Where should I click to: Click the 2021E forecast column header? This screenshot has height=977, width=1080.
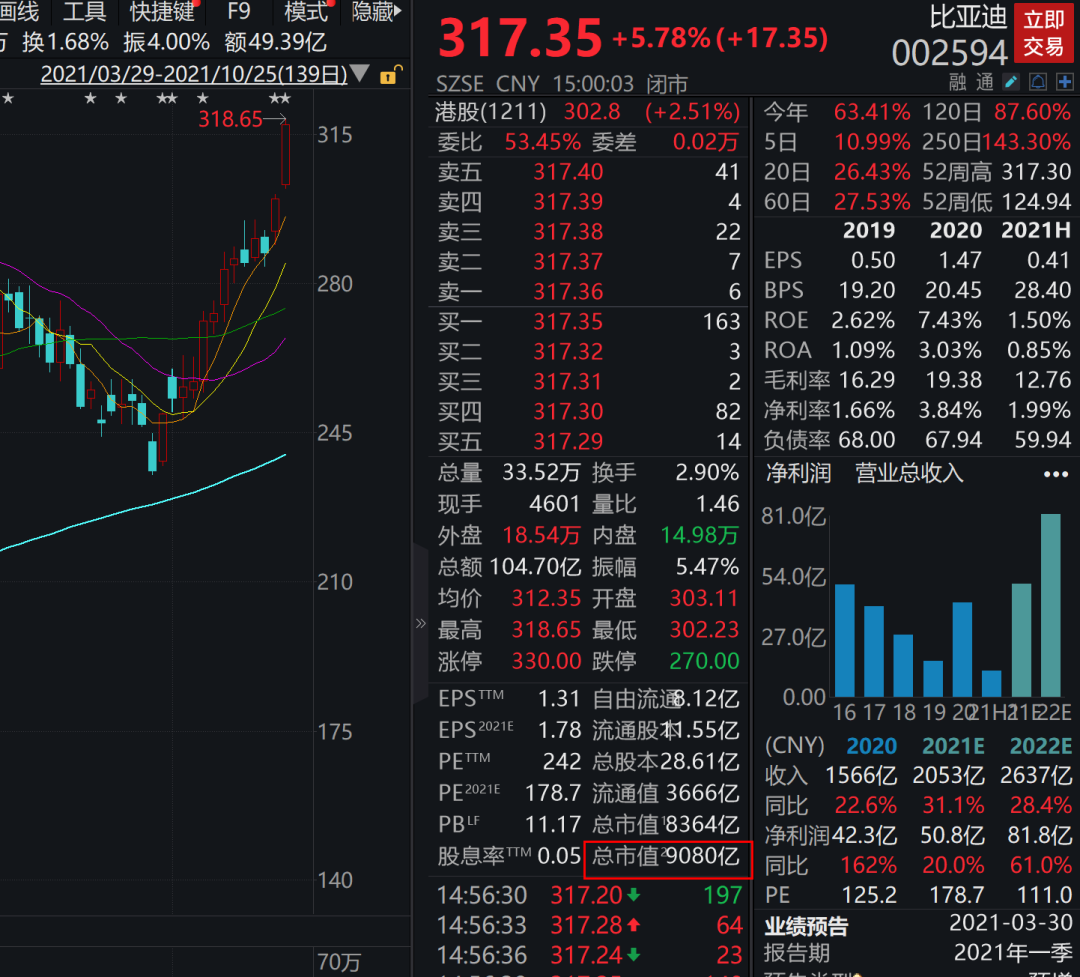click(x=953, y=746)
